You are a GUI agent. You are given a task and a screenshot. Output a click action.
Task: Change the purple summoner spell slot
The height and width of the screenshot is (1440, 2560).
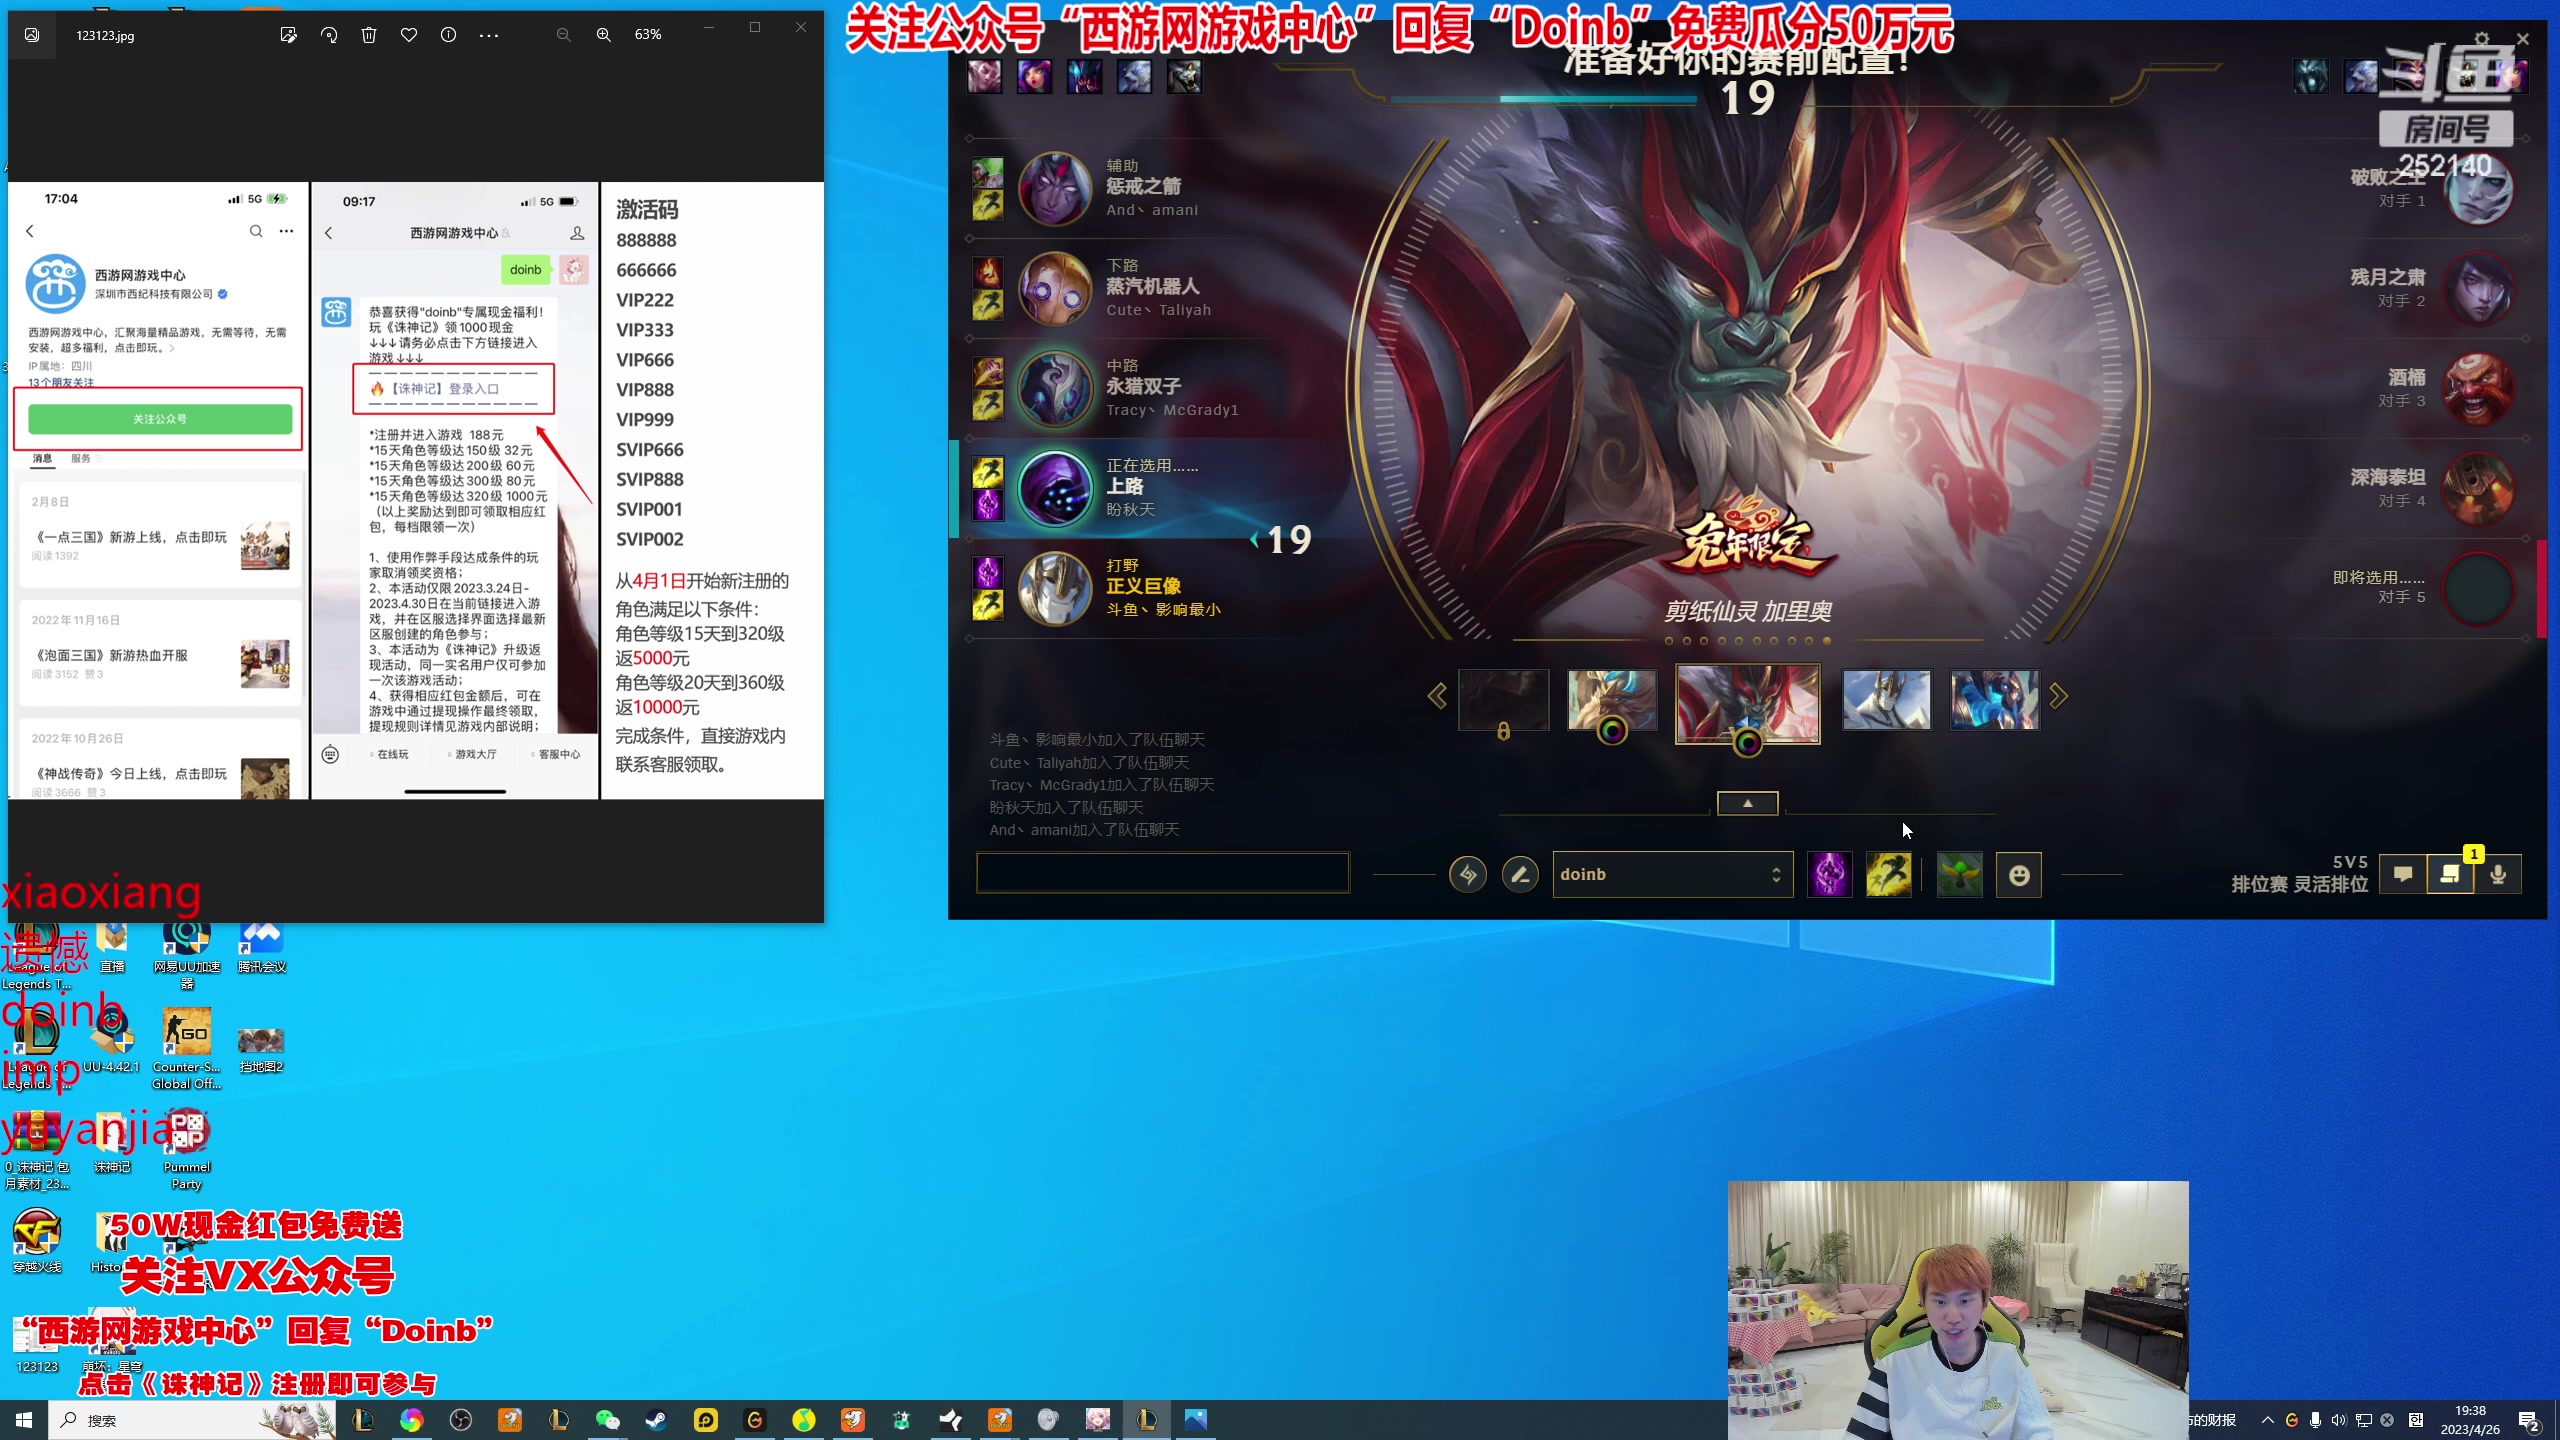tap(1830, 875)
